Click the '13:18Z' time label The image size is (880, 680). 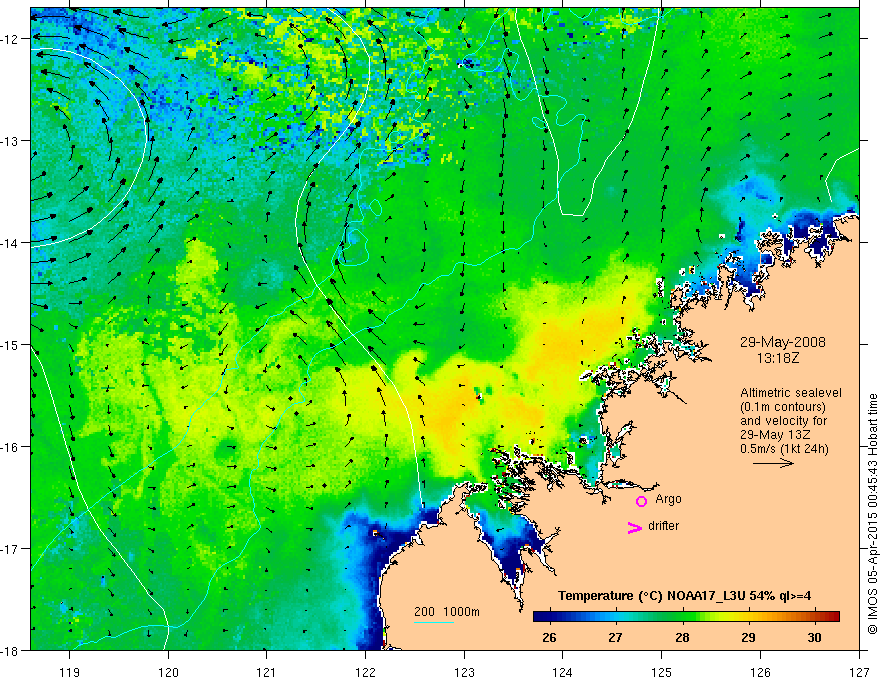click(x=777, y=358)
